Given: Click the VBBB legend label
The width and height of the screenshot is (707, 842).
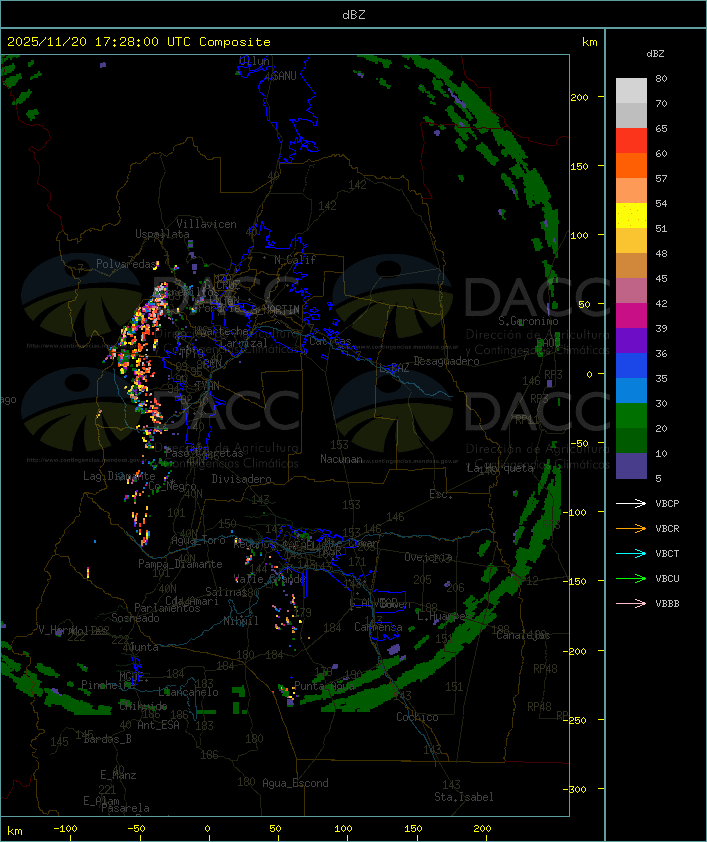Looking at the screenshot, I should click(667, 603).
